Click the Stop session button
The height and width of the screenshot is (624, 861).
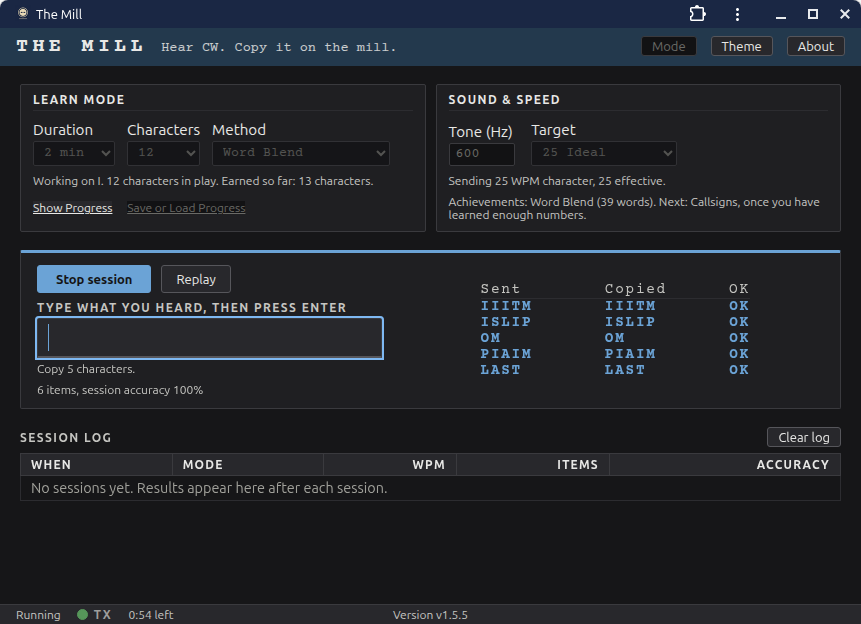point(94,279)
